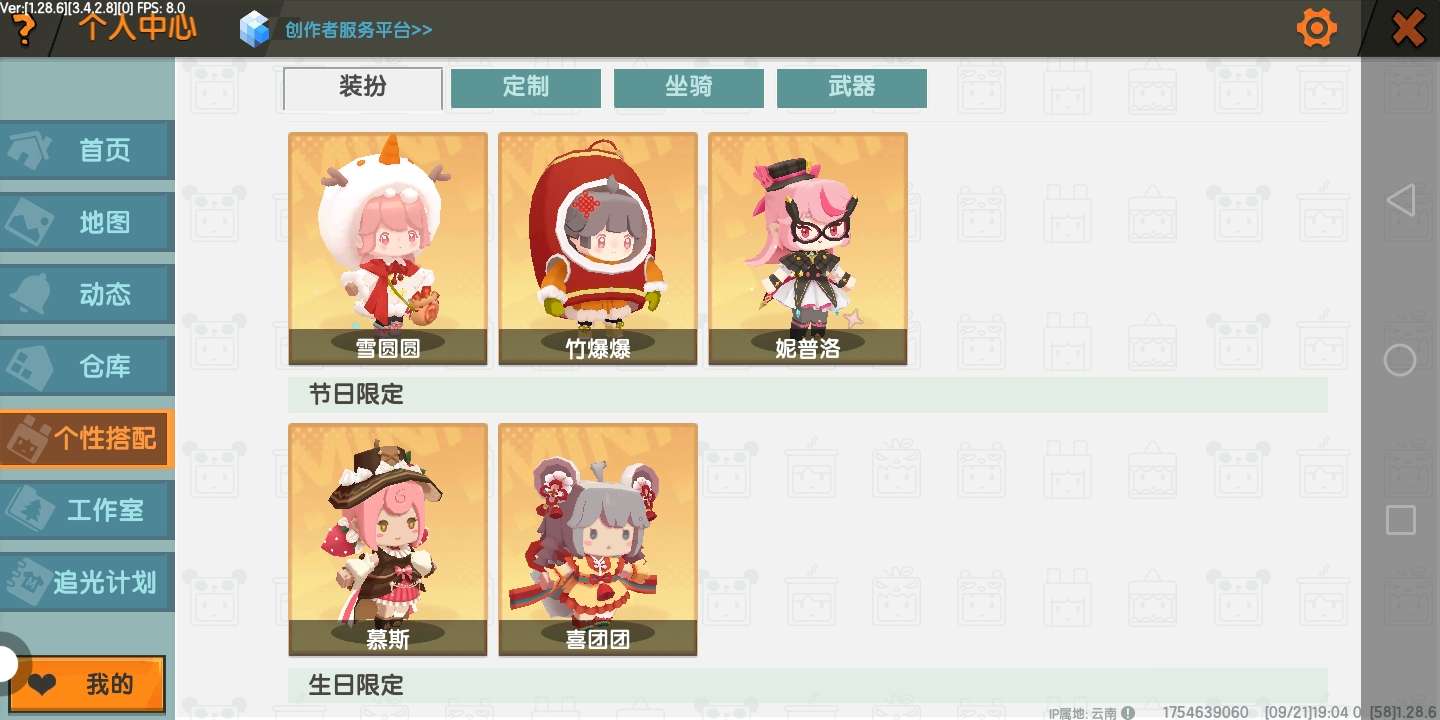Click the blue cube creator platform icon
Viewport: 1440px width, 720px height.
click(255, 29)
